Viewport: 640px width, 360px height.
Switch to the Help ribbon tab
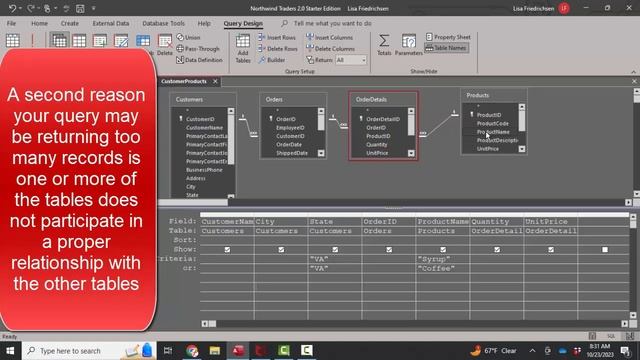204,23
